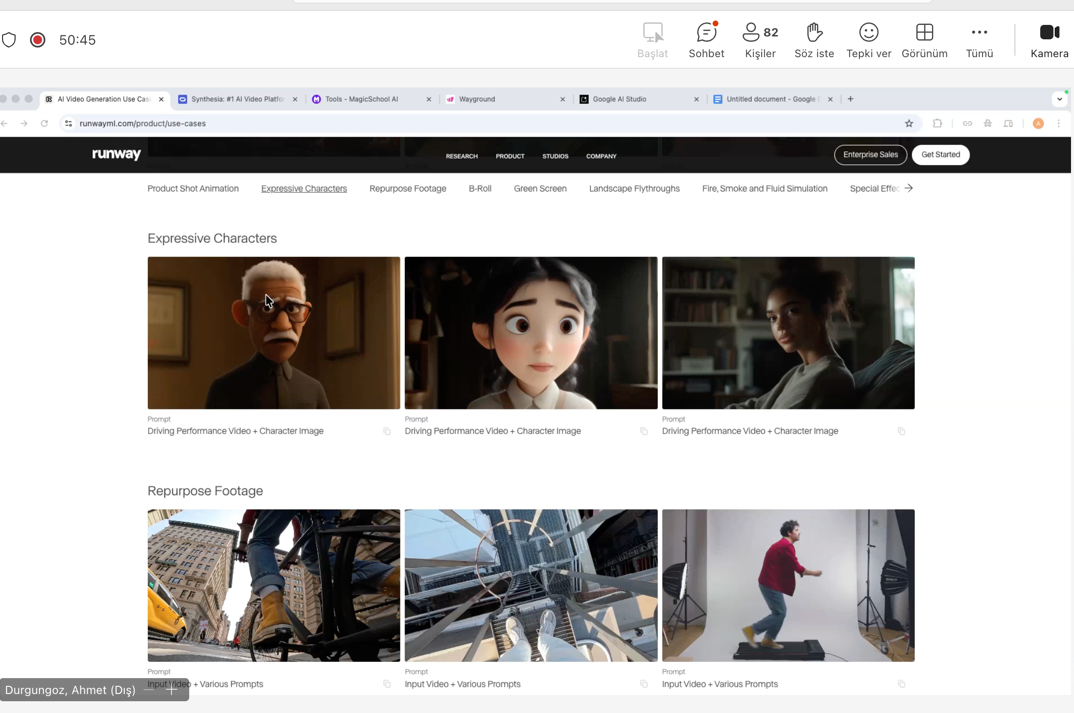The height and width of the screenshot is (713, 1074).
Task: Bookmark the page with star icon
Action: pos(909,124)
